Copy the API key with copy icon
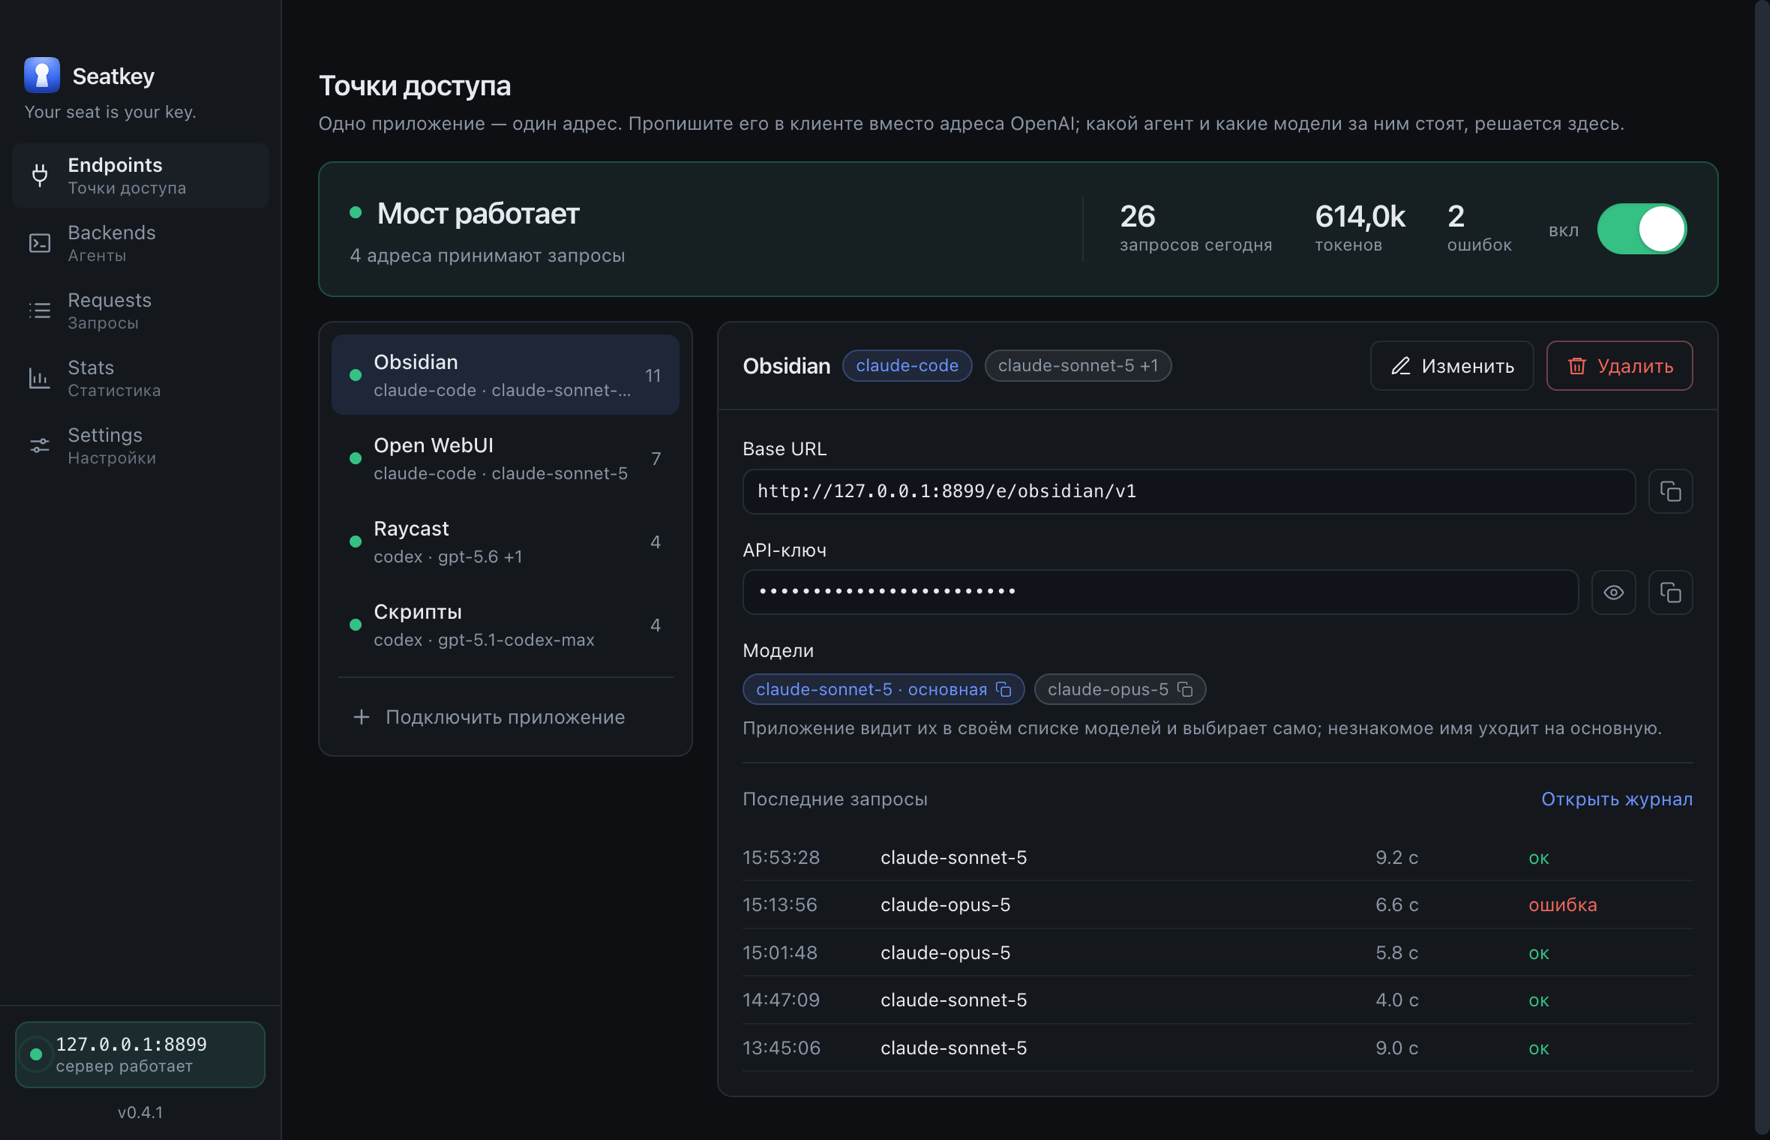 pos(1670,592)
